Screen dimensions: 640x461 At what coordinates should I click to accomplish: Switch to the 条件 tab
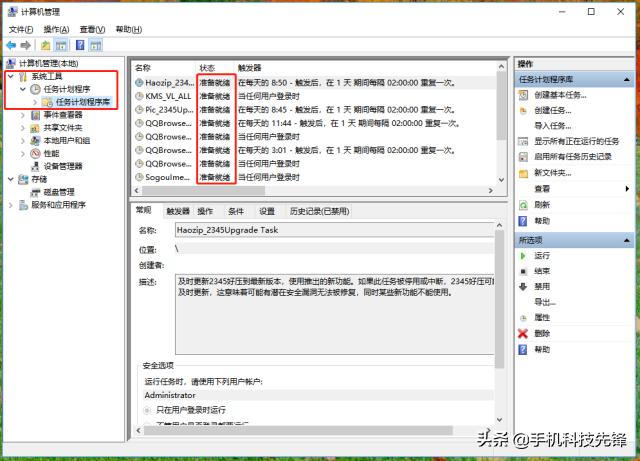click(236, 211)
